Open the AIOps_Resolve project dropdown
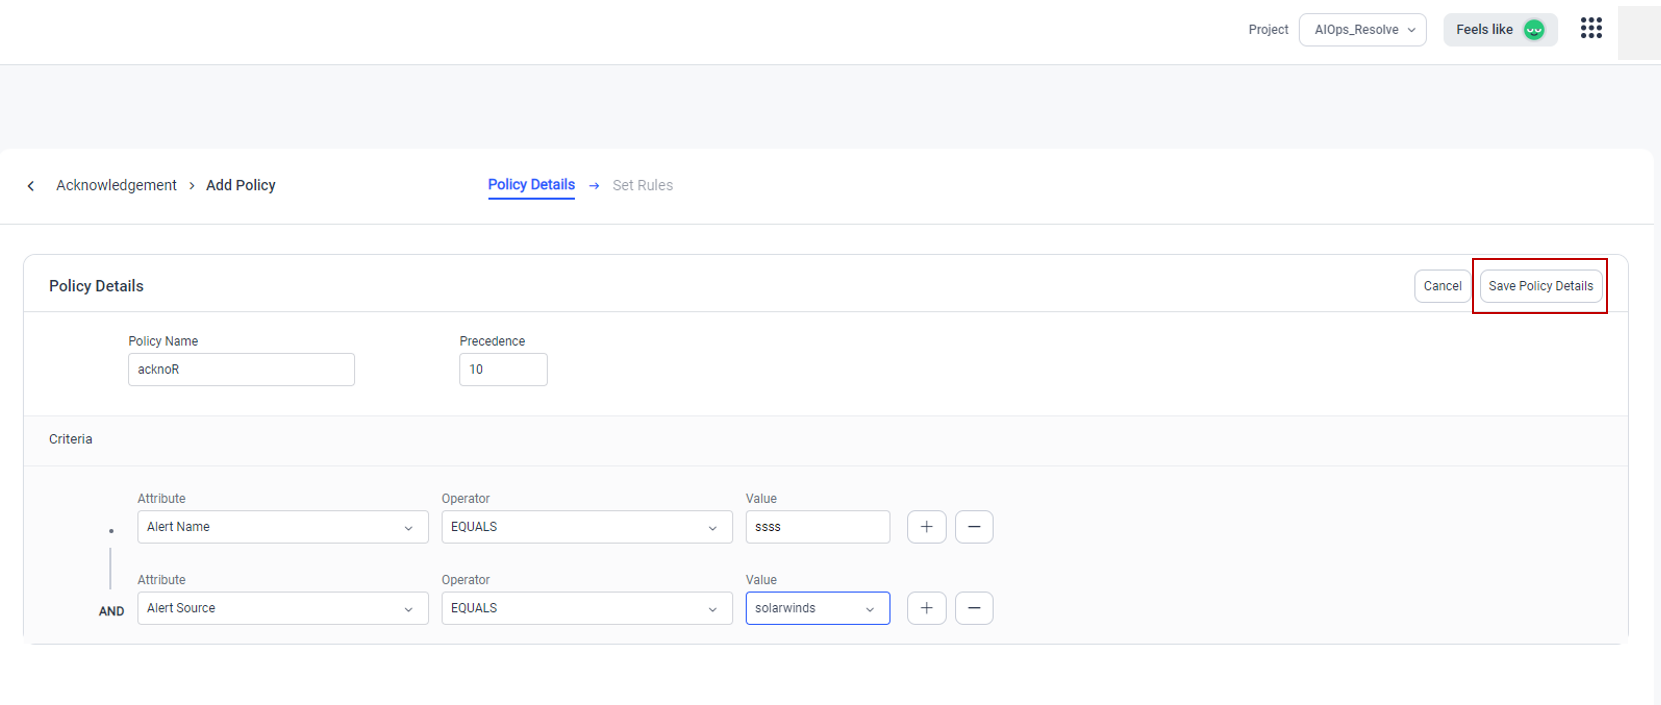 [1362, 30]
